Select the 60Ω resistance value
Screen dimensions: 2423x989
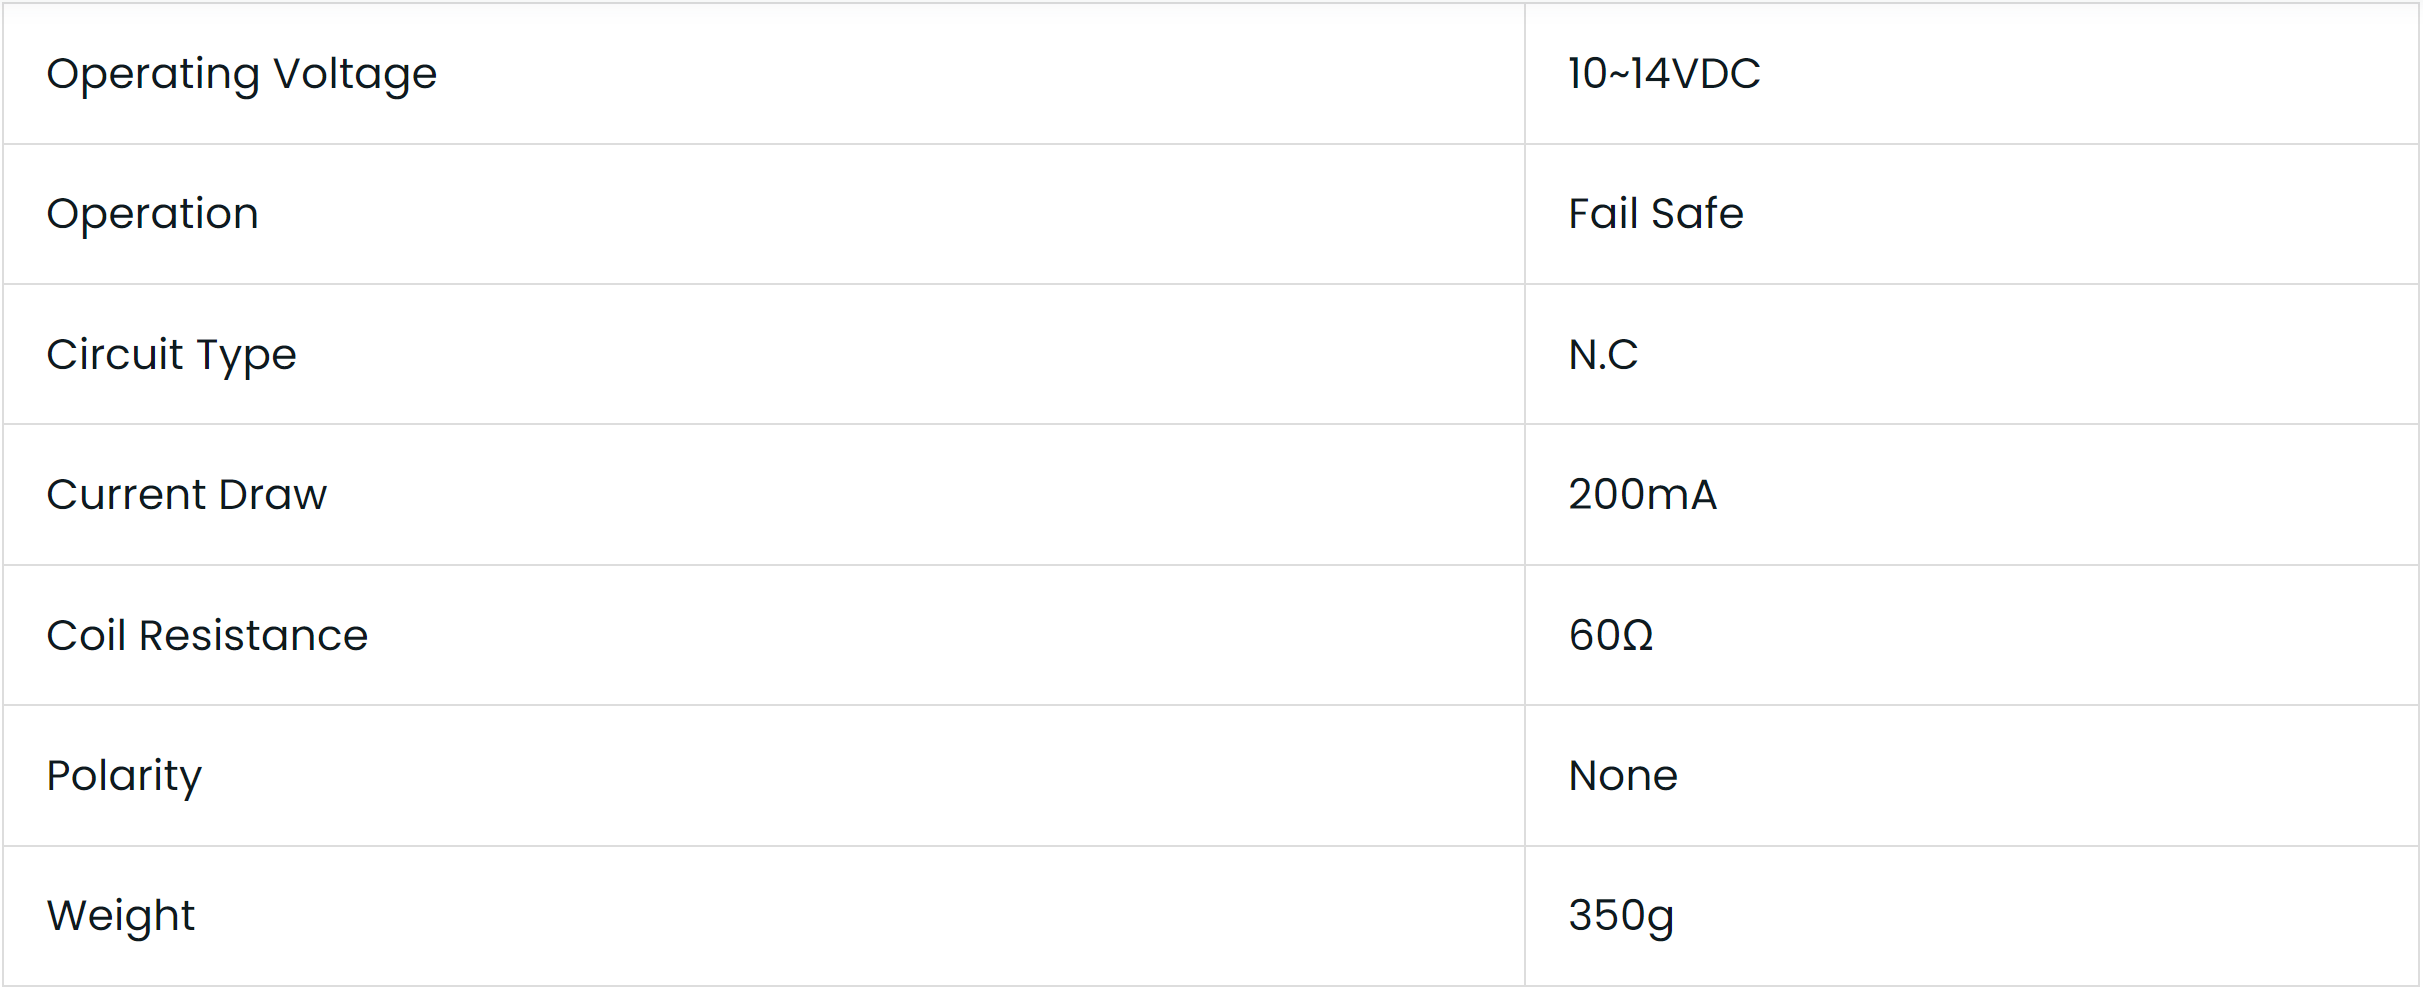coord(1610,636)
